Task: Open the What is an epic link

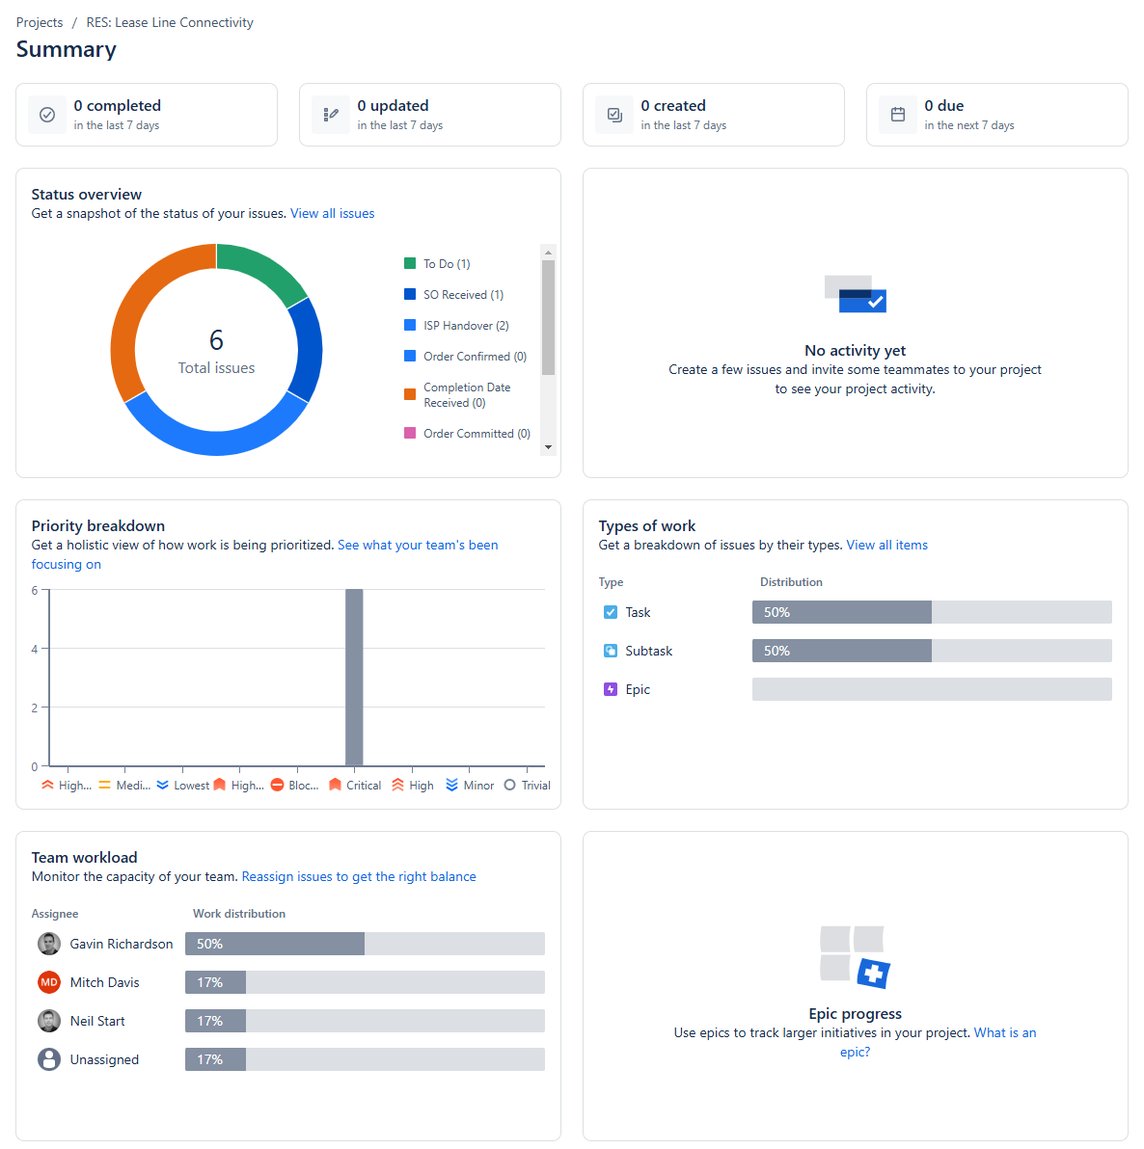Action: pos(1005,1032)
